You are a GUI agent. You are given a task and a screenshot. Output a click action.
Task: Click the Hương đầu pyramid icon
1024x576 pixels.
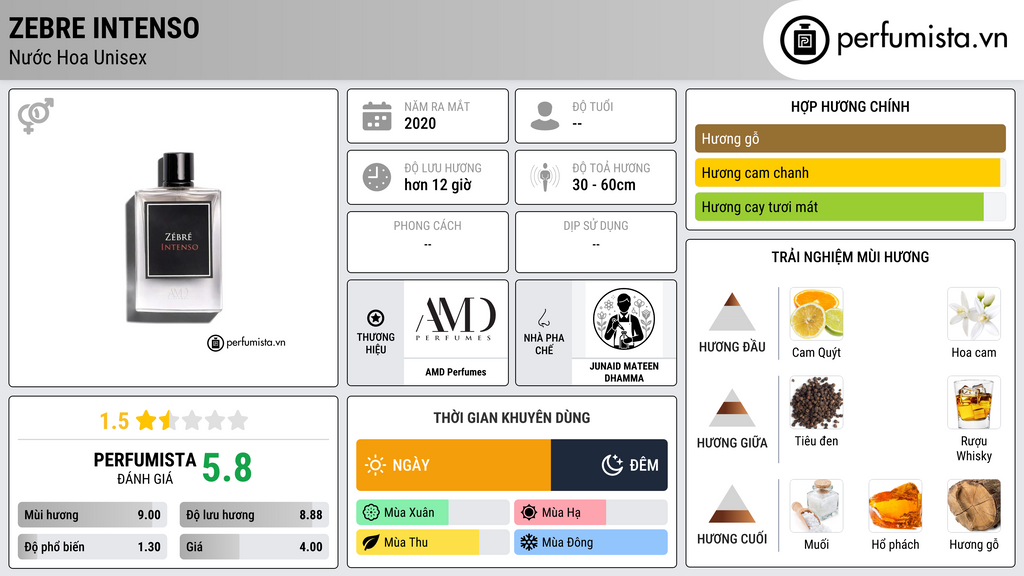click(732, 312)
